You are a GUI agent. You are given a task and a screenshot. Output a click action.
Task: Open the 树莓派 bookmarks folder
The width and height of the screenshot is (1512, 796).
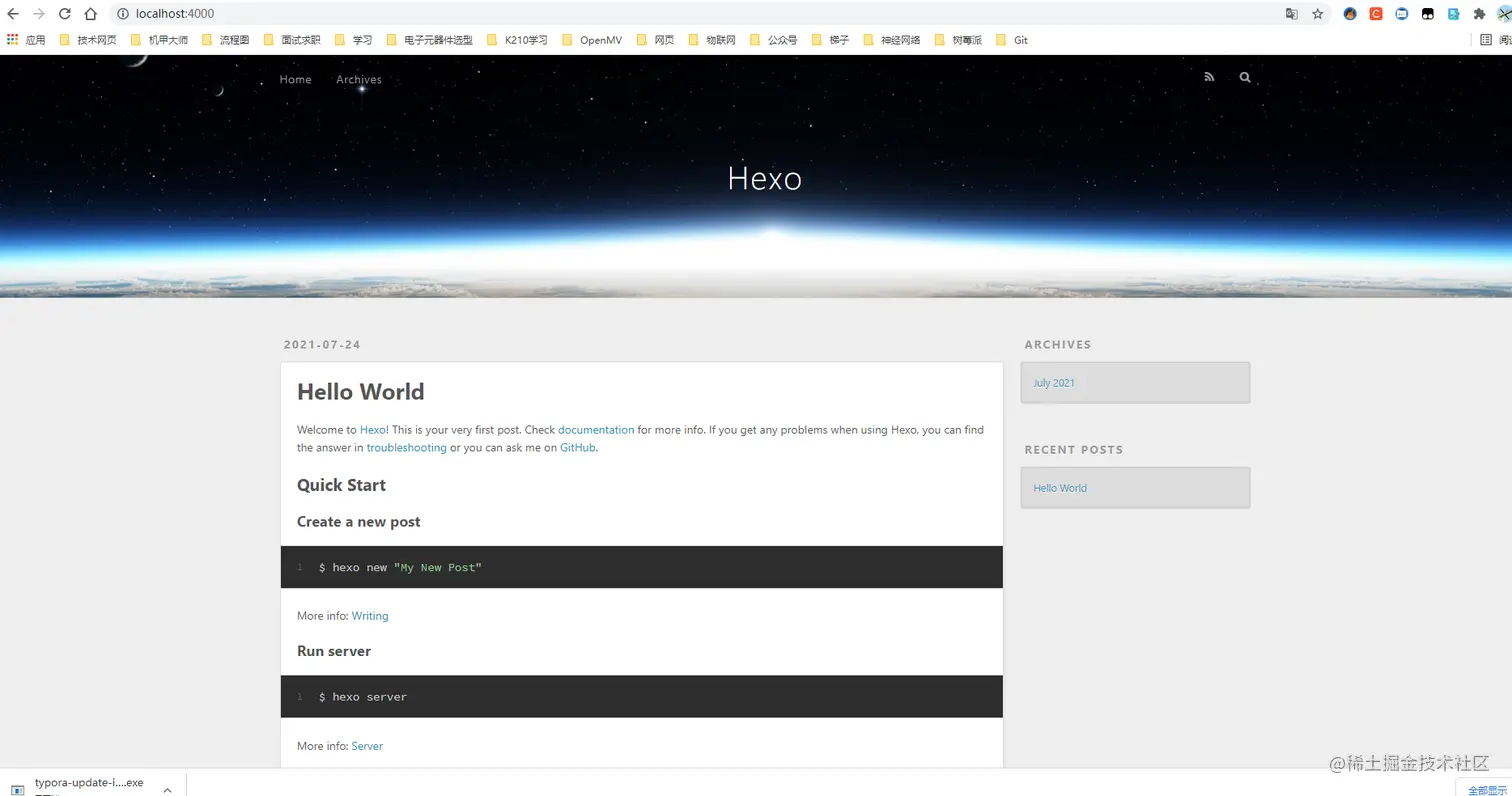958,40
